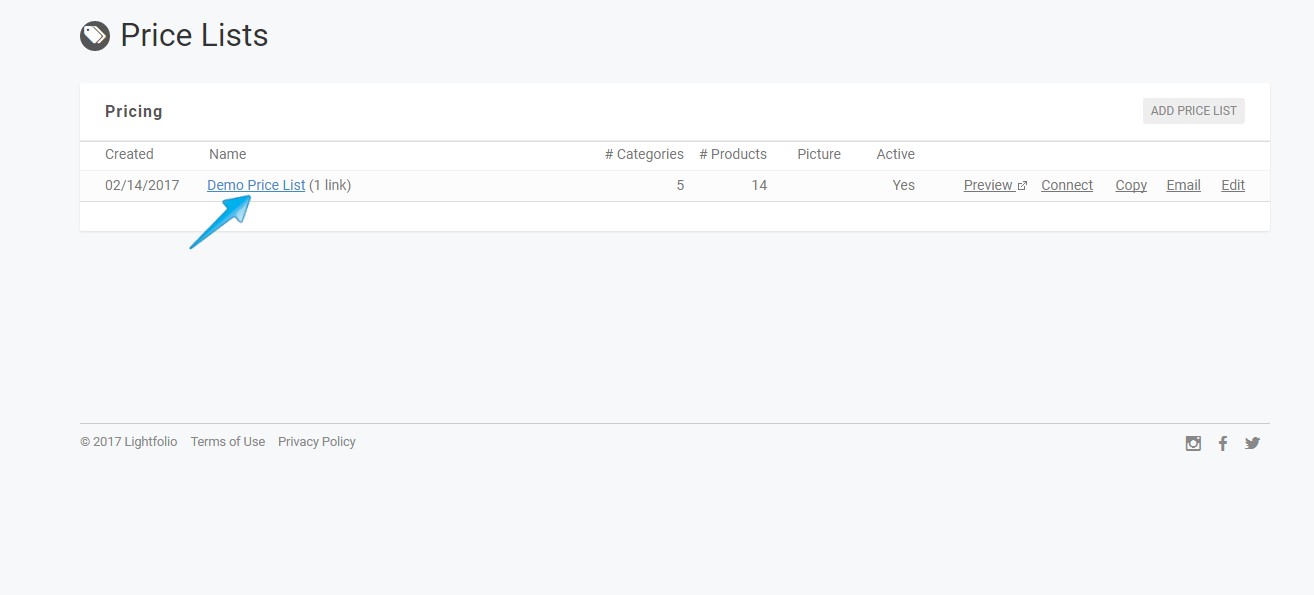Click the Active column header
The image size is (1314, 595).
click(896, 154)
